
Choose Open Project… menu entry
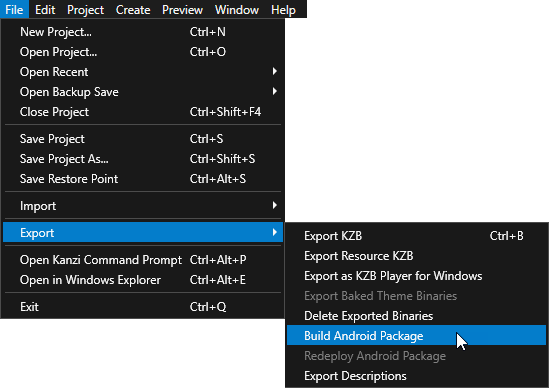click(143, 52)
